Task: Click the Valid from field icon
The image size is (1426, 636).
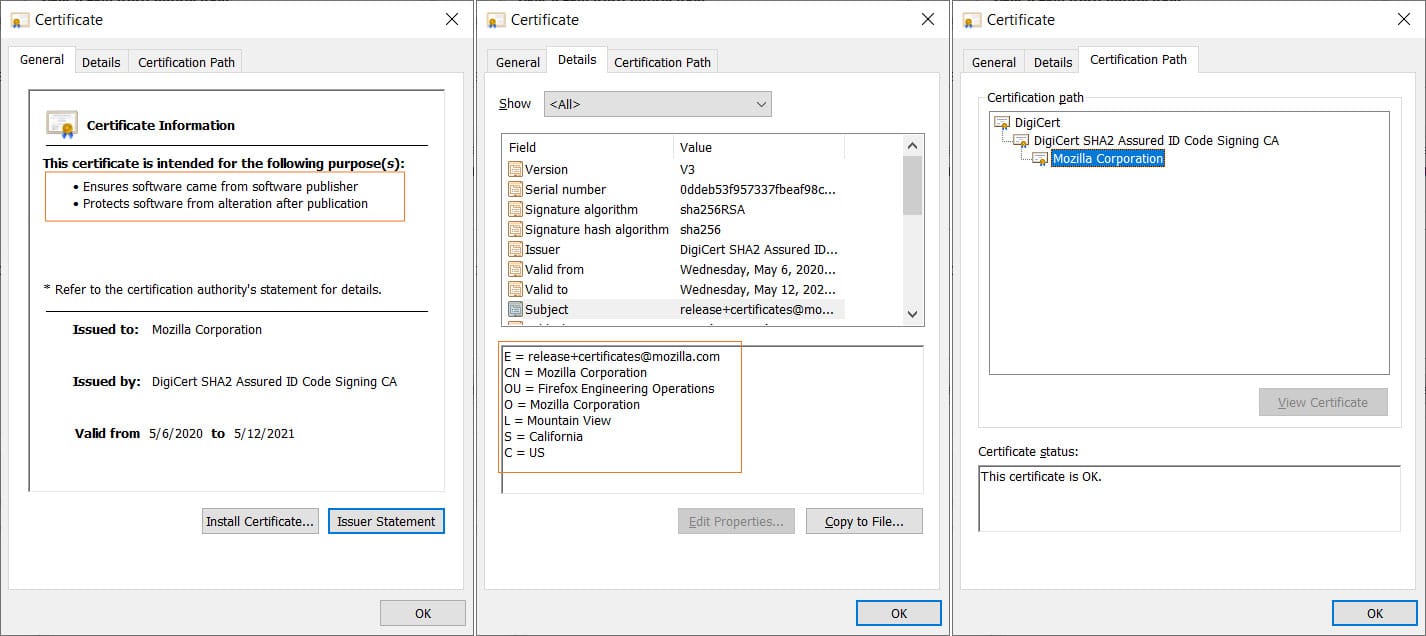Action: click(x=516, y=270)
